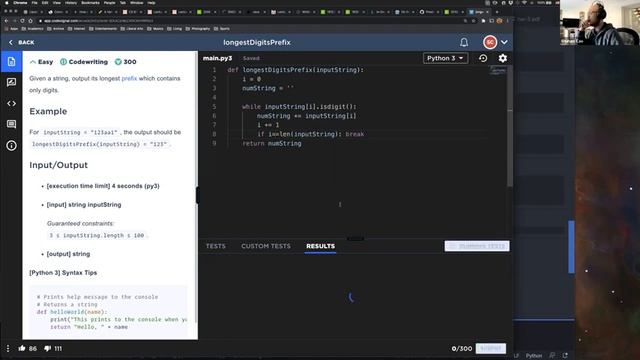The height and width of the screenshot is (360, 640).
Task: Open the info circle sidebar icon
Action: [11, 145]
